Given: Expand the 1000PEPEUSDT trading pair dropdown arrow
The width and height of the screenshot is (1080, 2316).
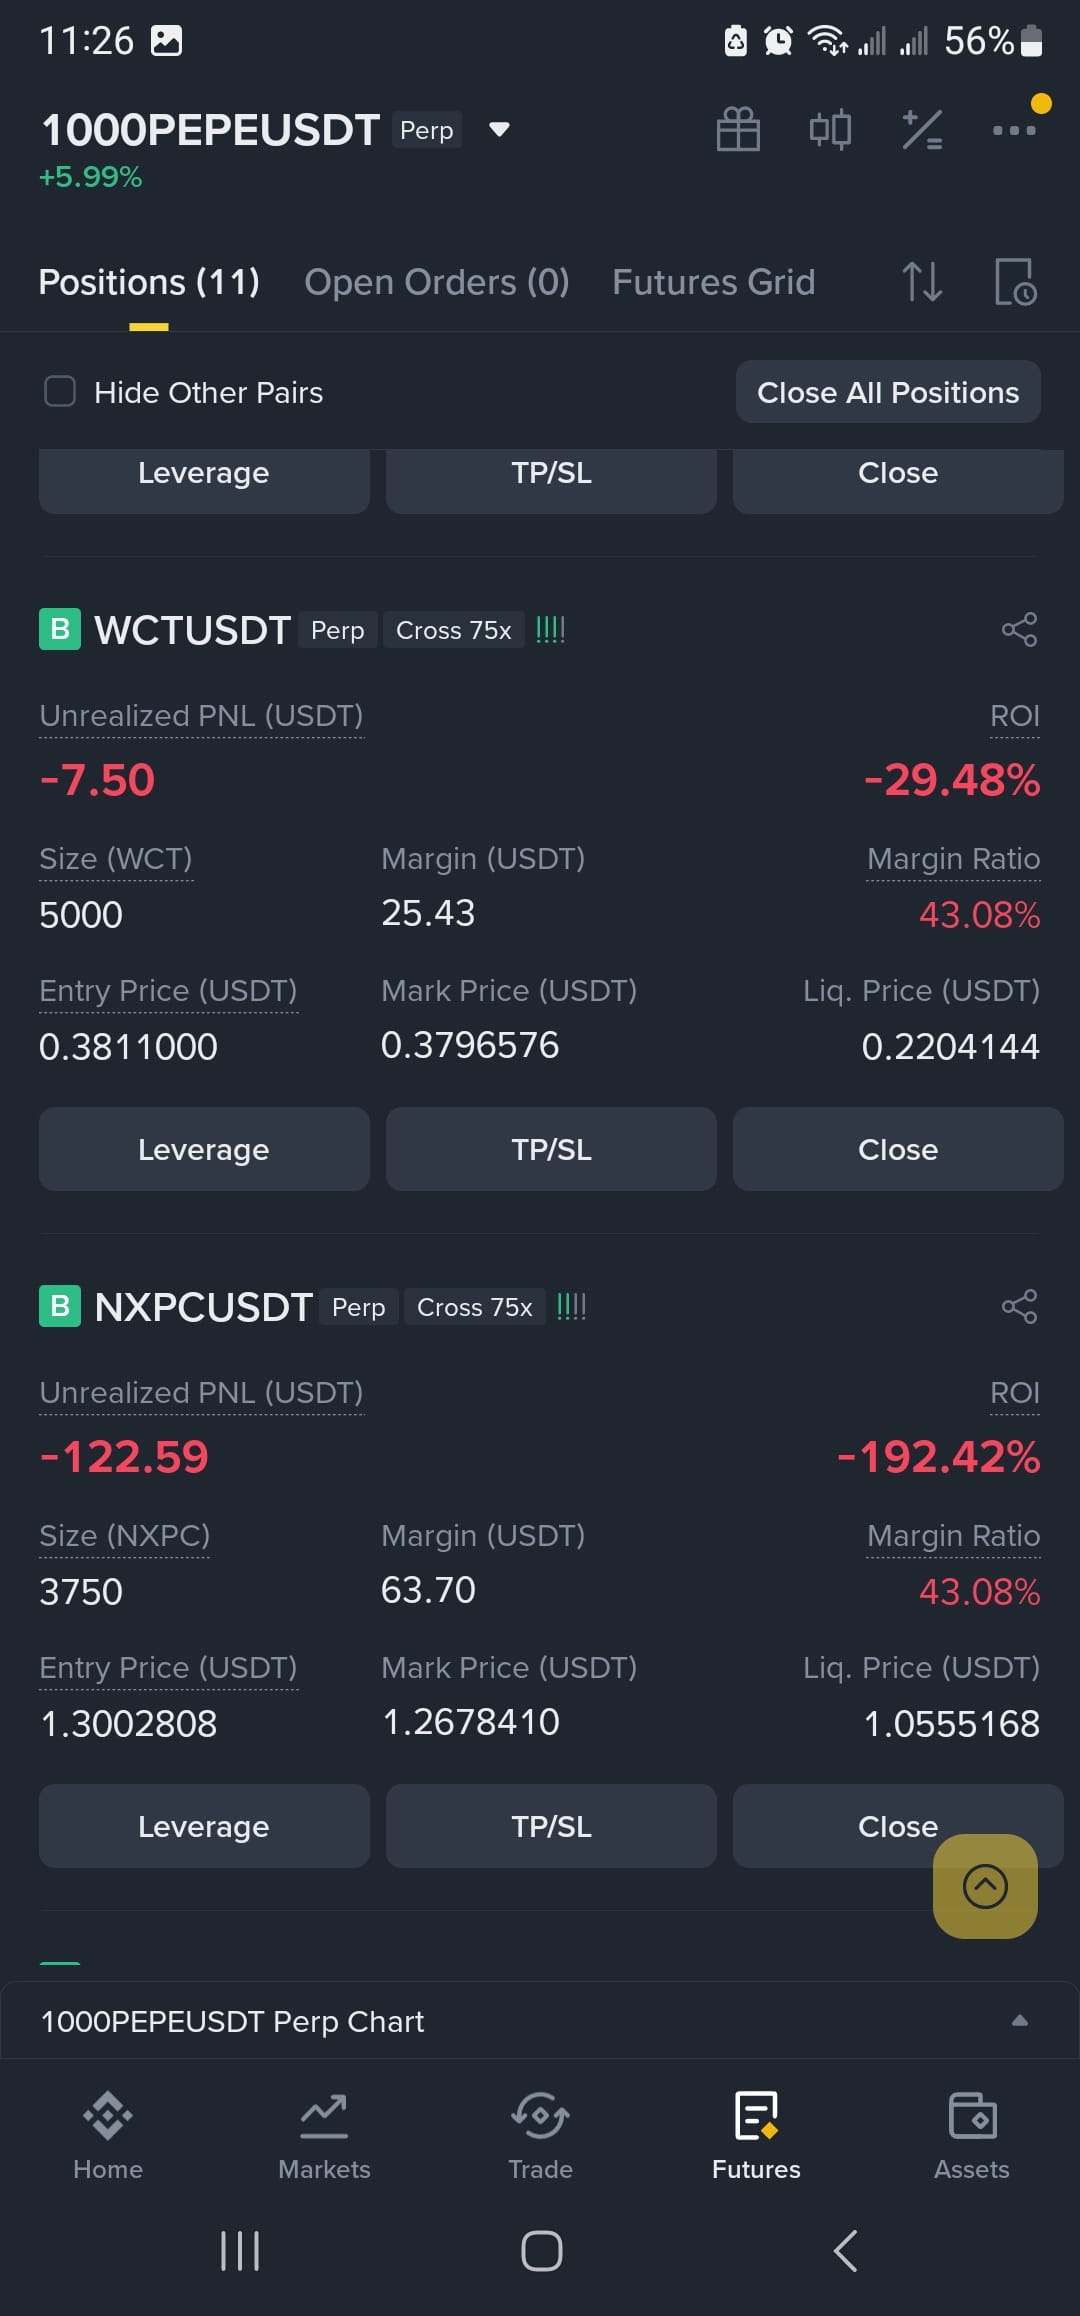Looking at the screenshot, I should pyautogui.click(x=499, y=130).
